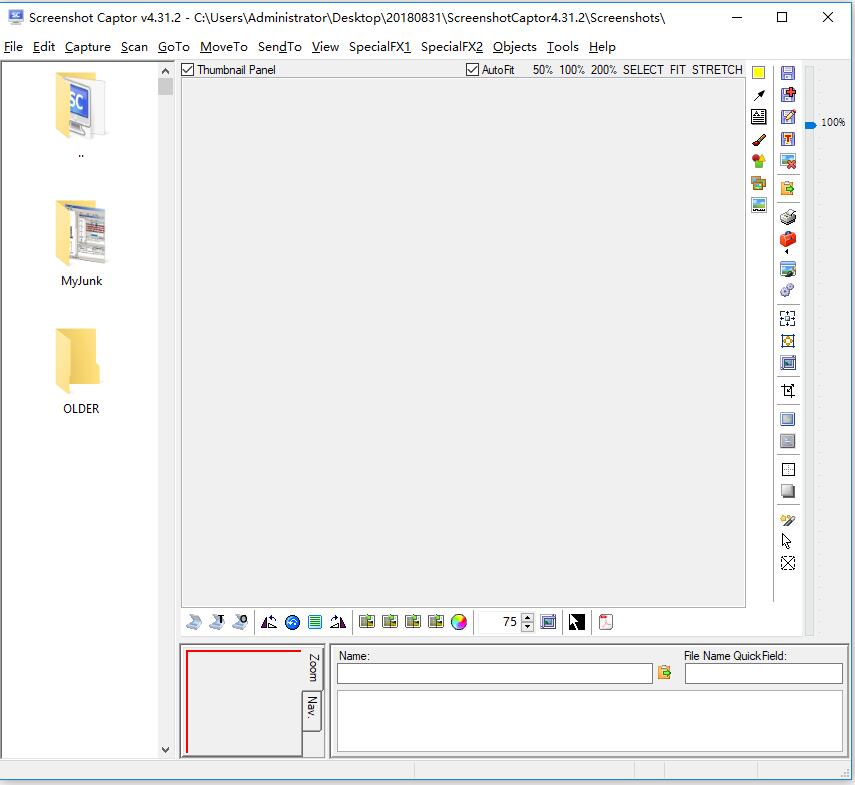The width and height of the screenshot is (855, 785).
Task: Decrease the 75 value with down arrow
Action: pyautogui.click(x=527, y=626)
